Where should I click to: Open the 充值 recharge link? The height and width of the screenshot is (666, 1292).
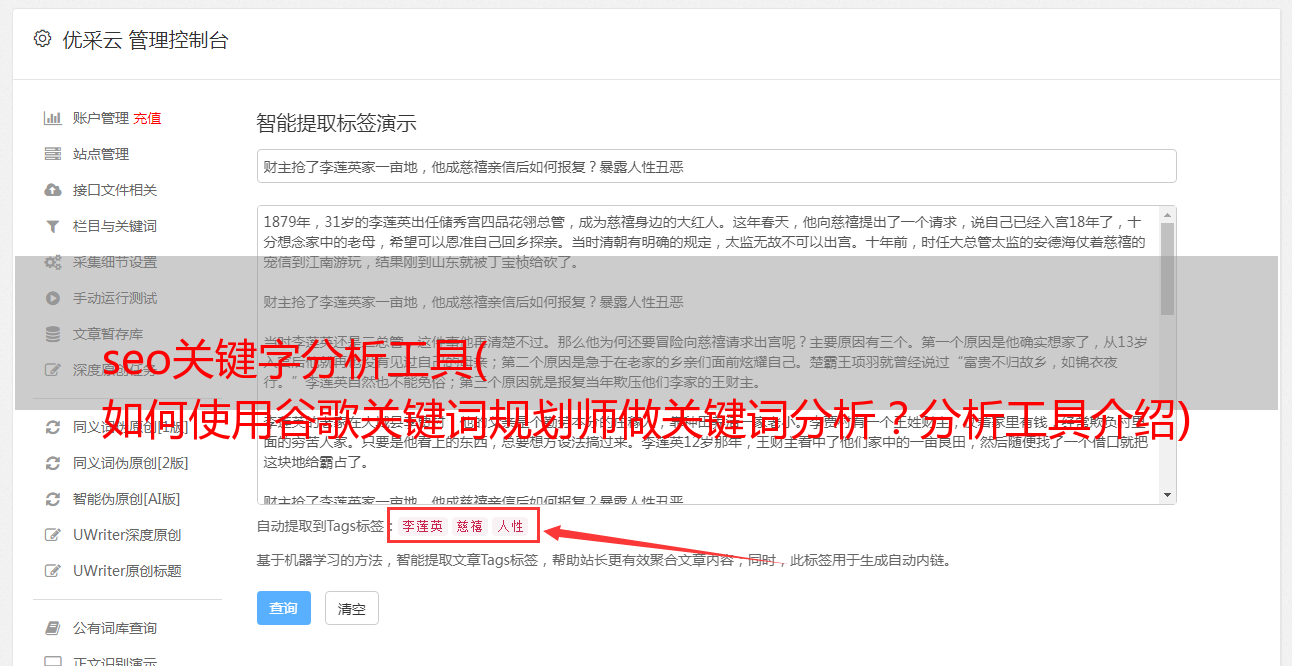[x=147, y=118]
